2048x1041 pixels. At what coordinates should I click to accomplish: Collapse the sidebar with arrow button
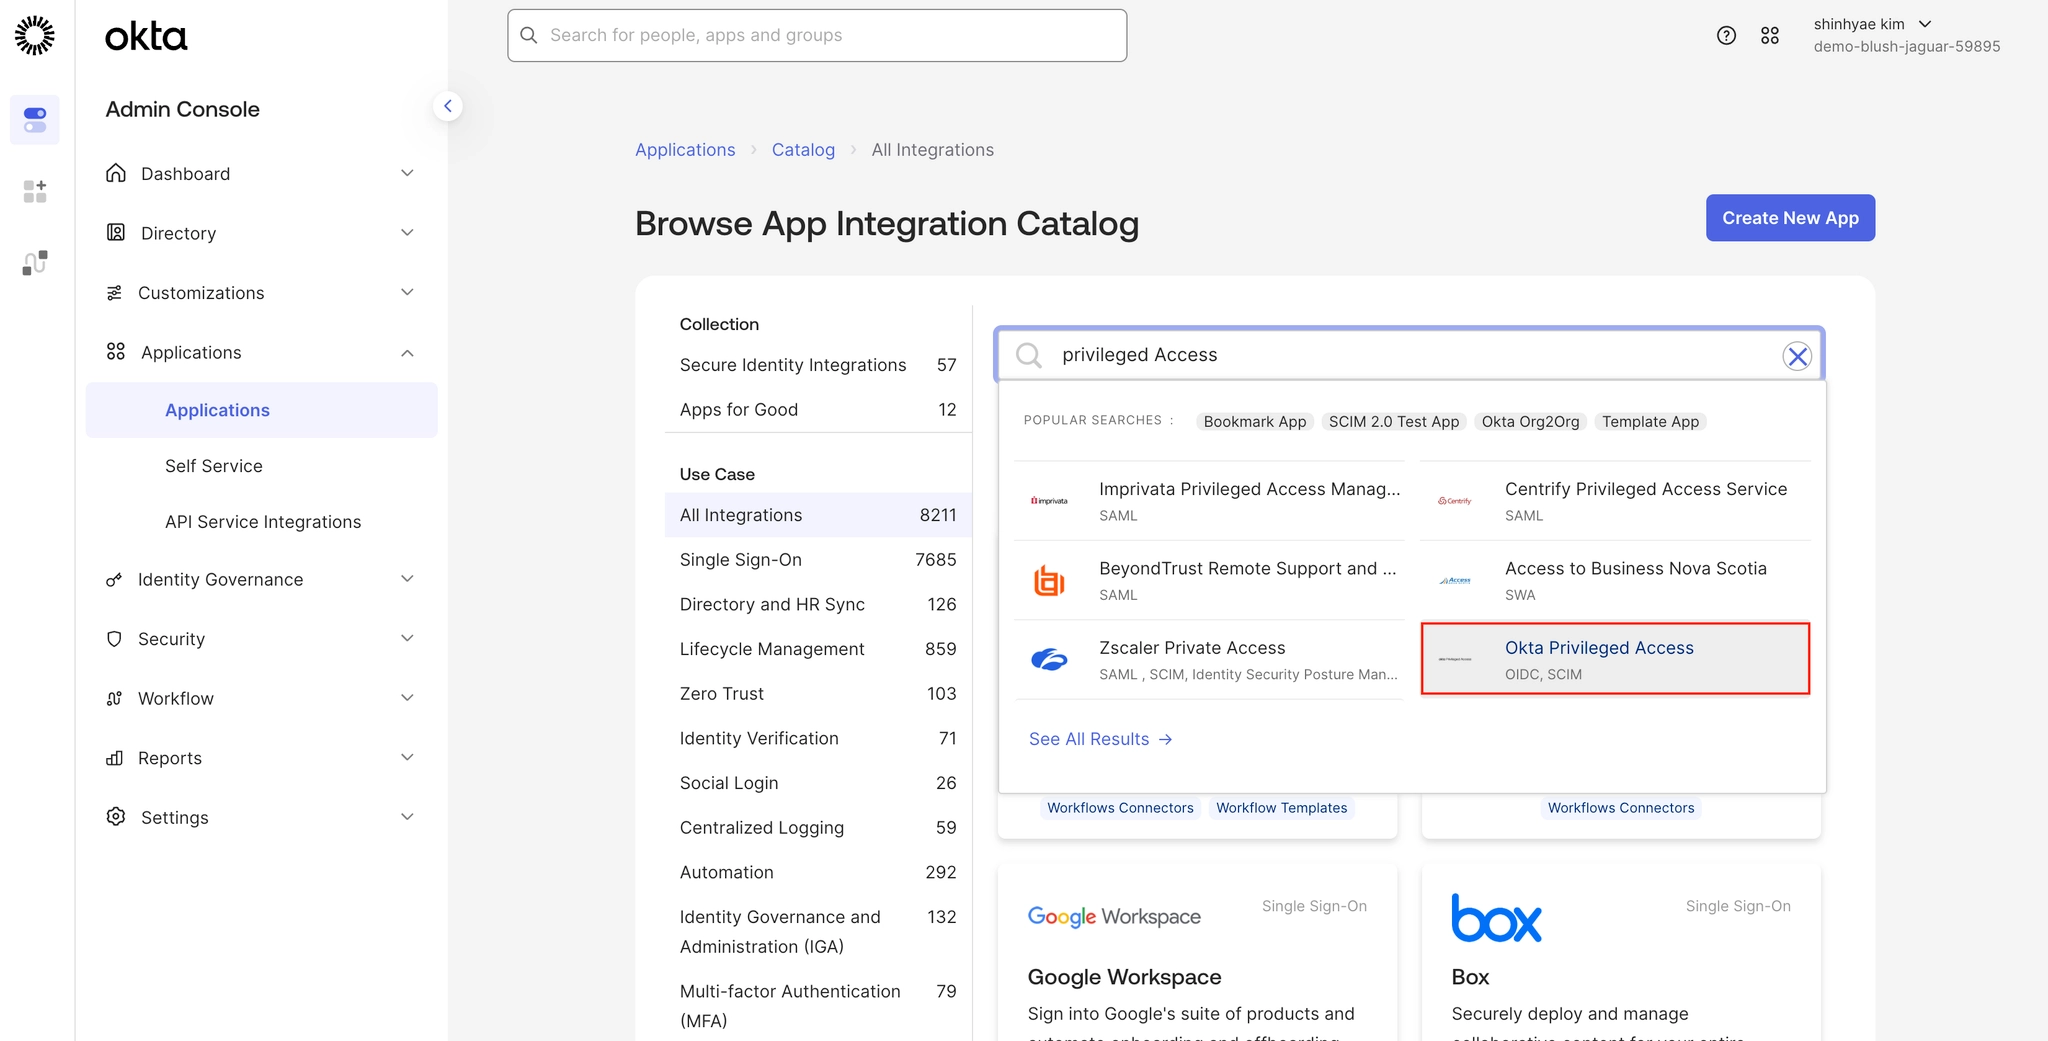tap(447, 106)
